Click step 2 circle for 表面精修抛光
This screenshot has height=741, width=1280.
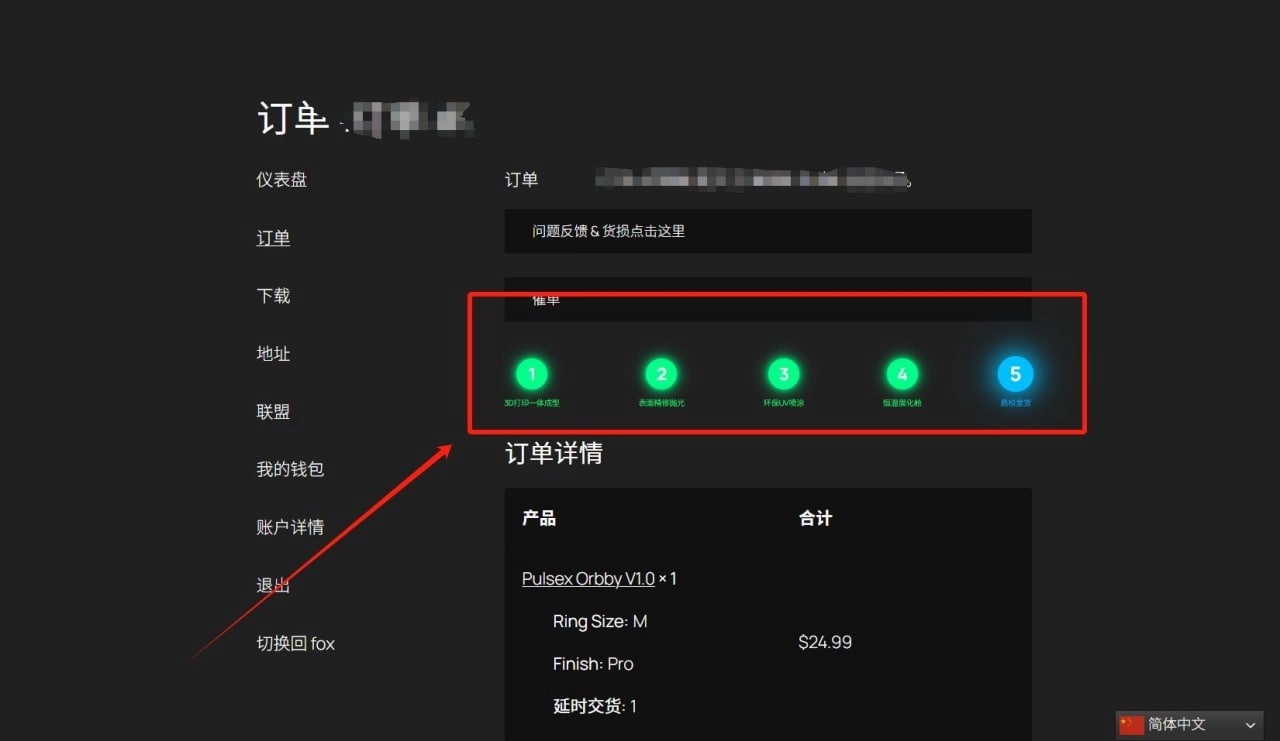pyautogui.click(x=661, y=374)
